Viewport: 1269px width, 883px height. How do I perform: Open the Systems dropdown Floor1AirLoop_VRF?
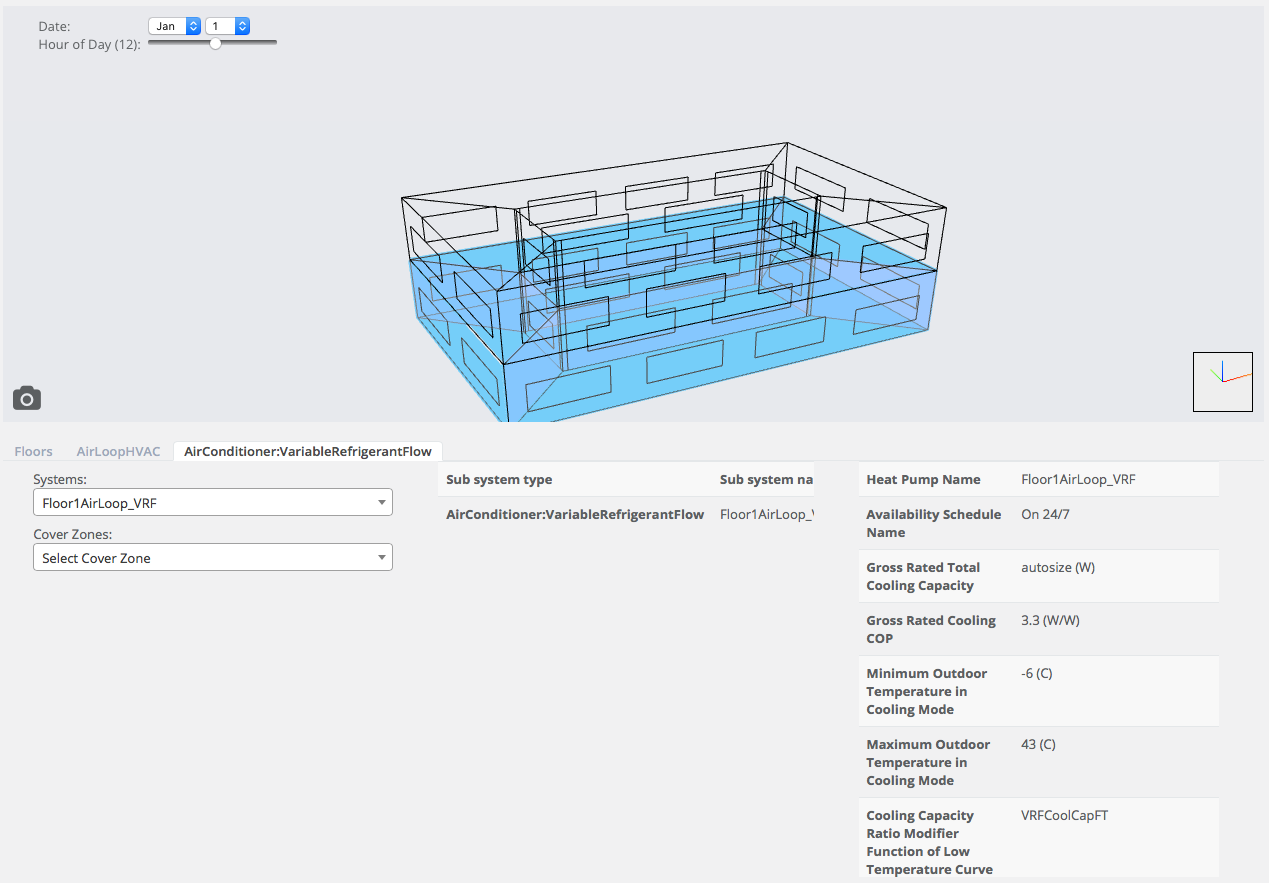[x=213, y=503]
